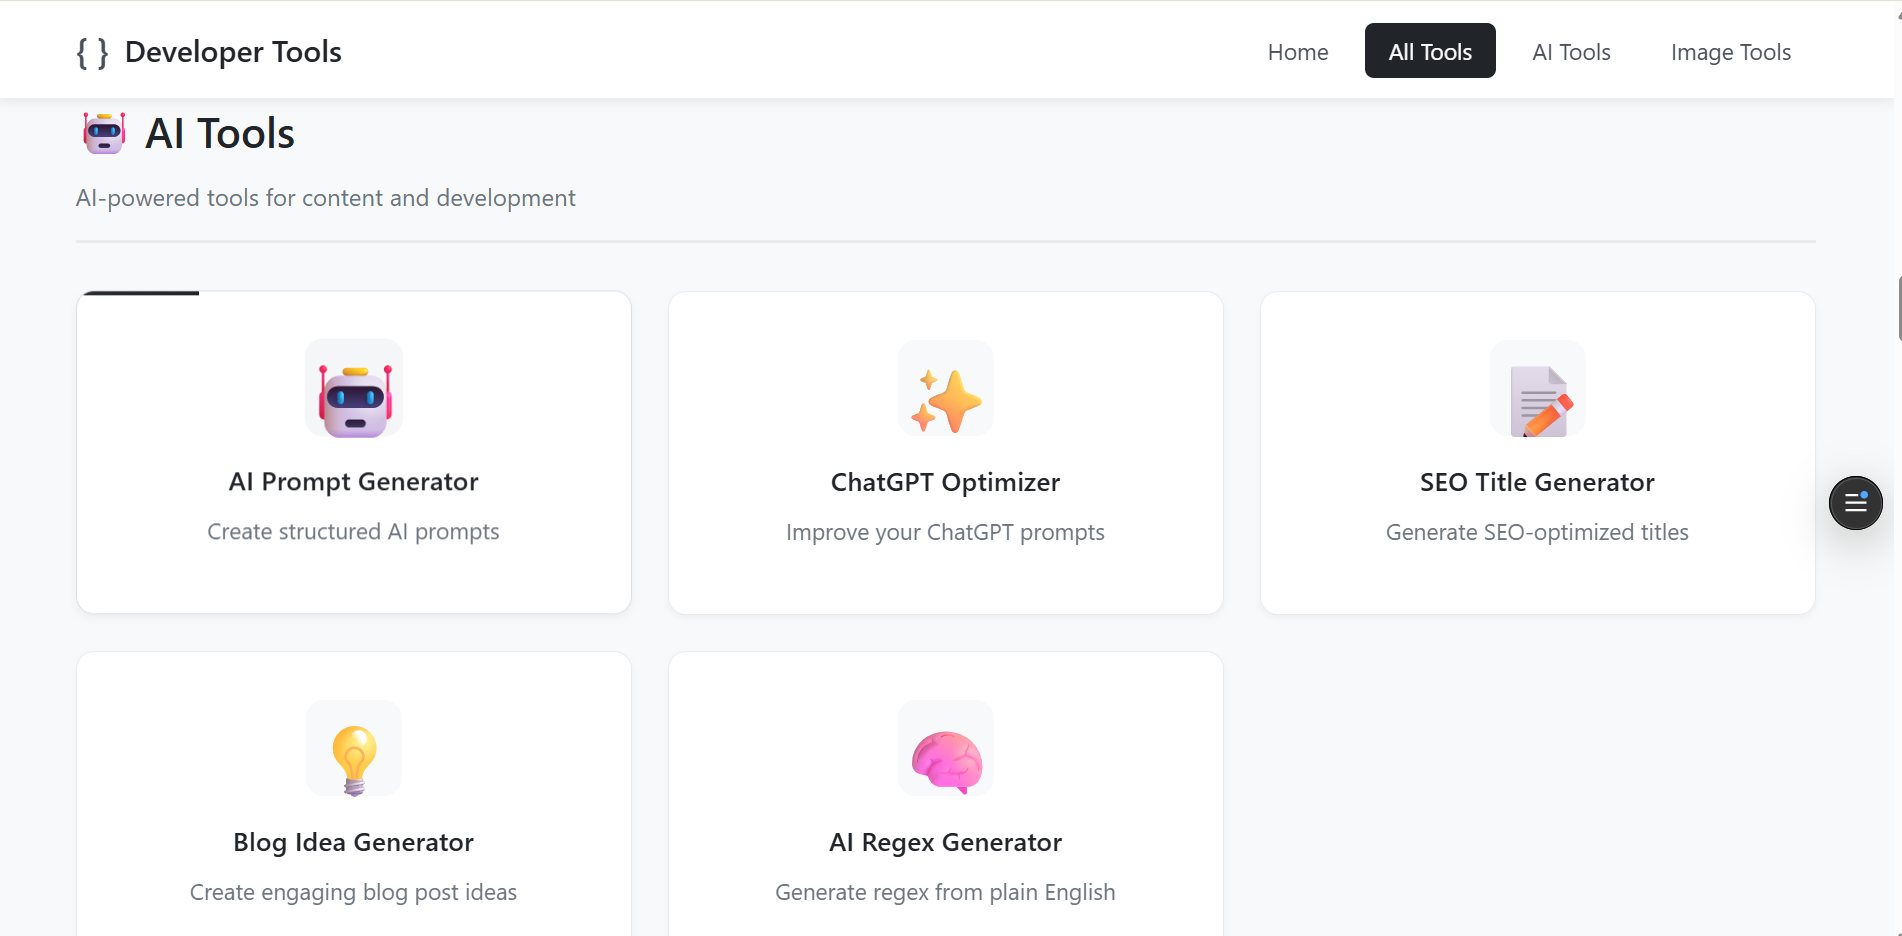Screen dimensions: 1902x936
Task: Open Blog Idea Generator title
Action: (x=353, y=842)
